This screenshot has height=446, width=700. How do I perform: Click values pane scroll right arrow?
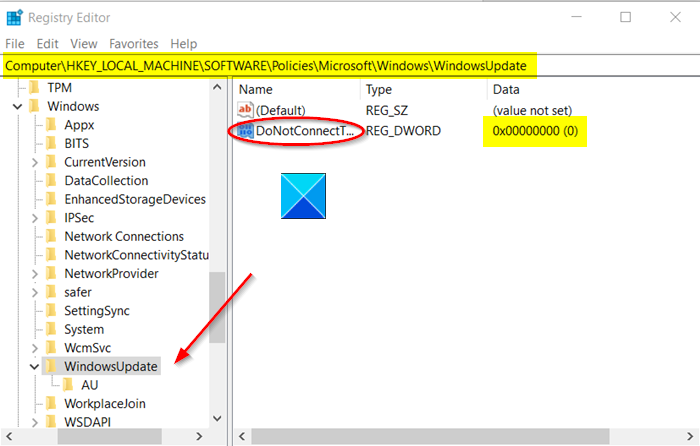(690, 436)
